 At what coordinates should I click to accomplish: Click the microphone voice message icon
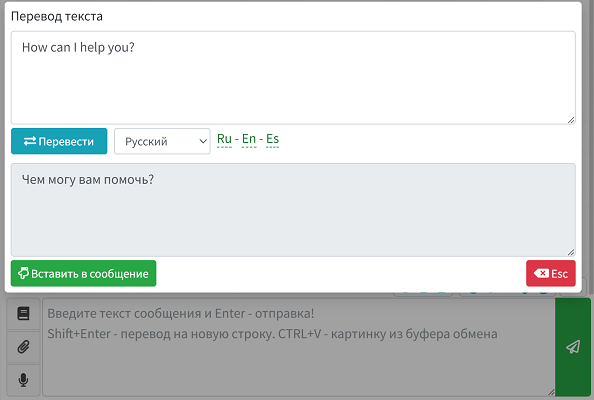coord(23,380)
